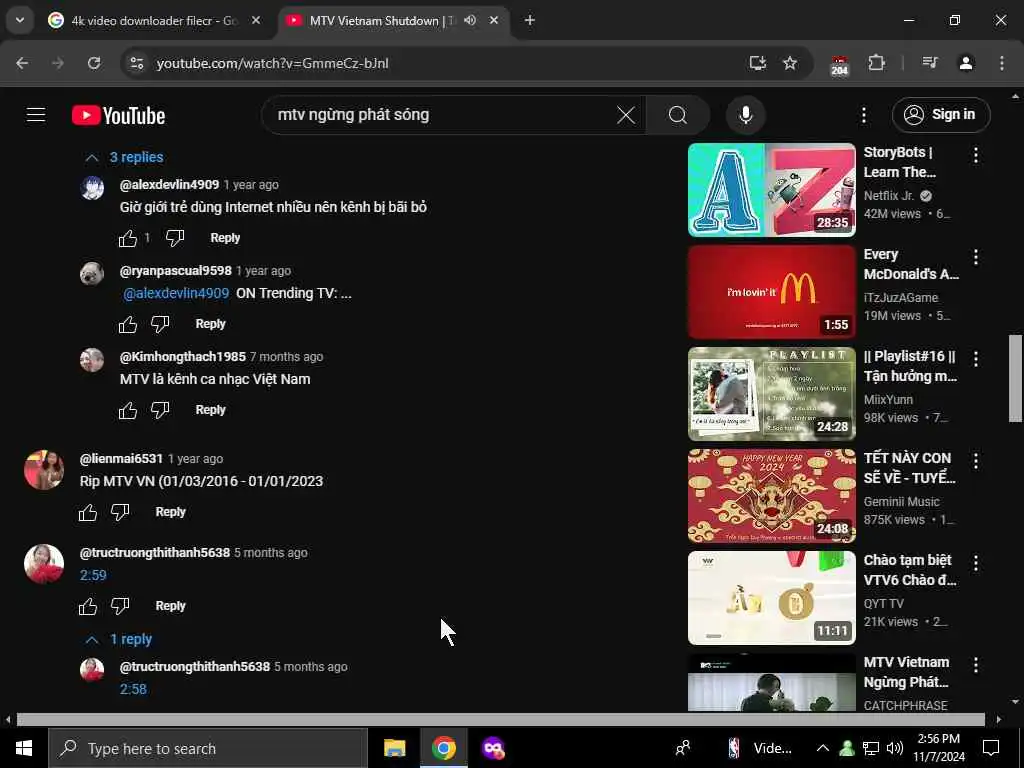Dislike the comment by @alexdevlin4909
This screenshot has width=1024, height=768.
coord(174,238)
